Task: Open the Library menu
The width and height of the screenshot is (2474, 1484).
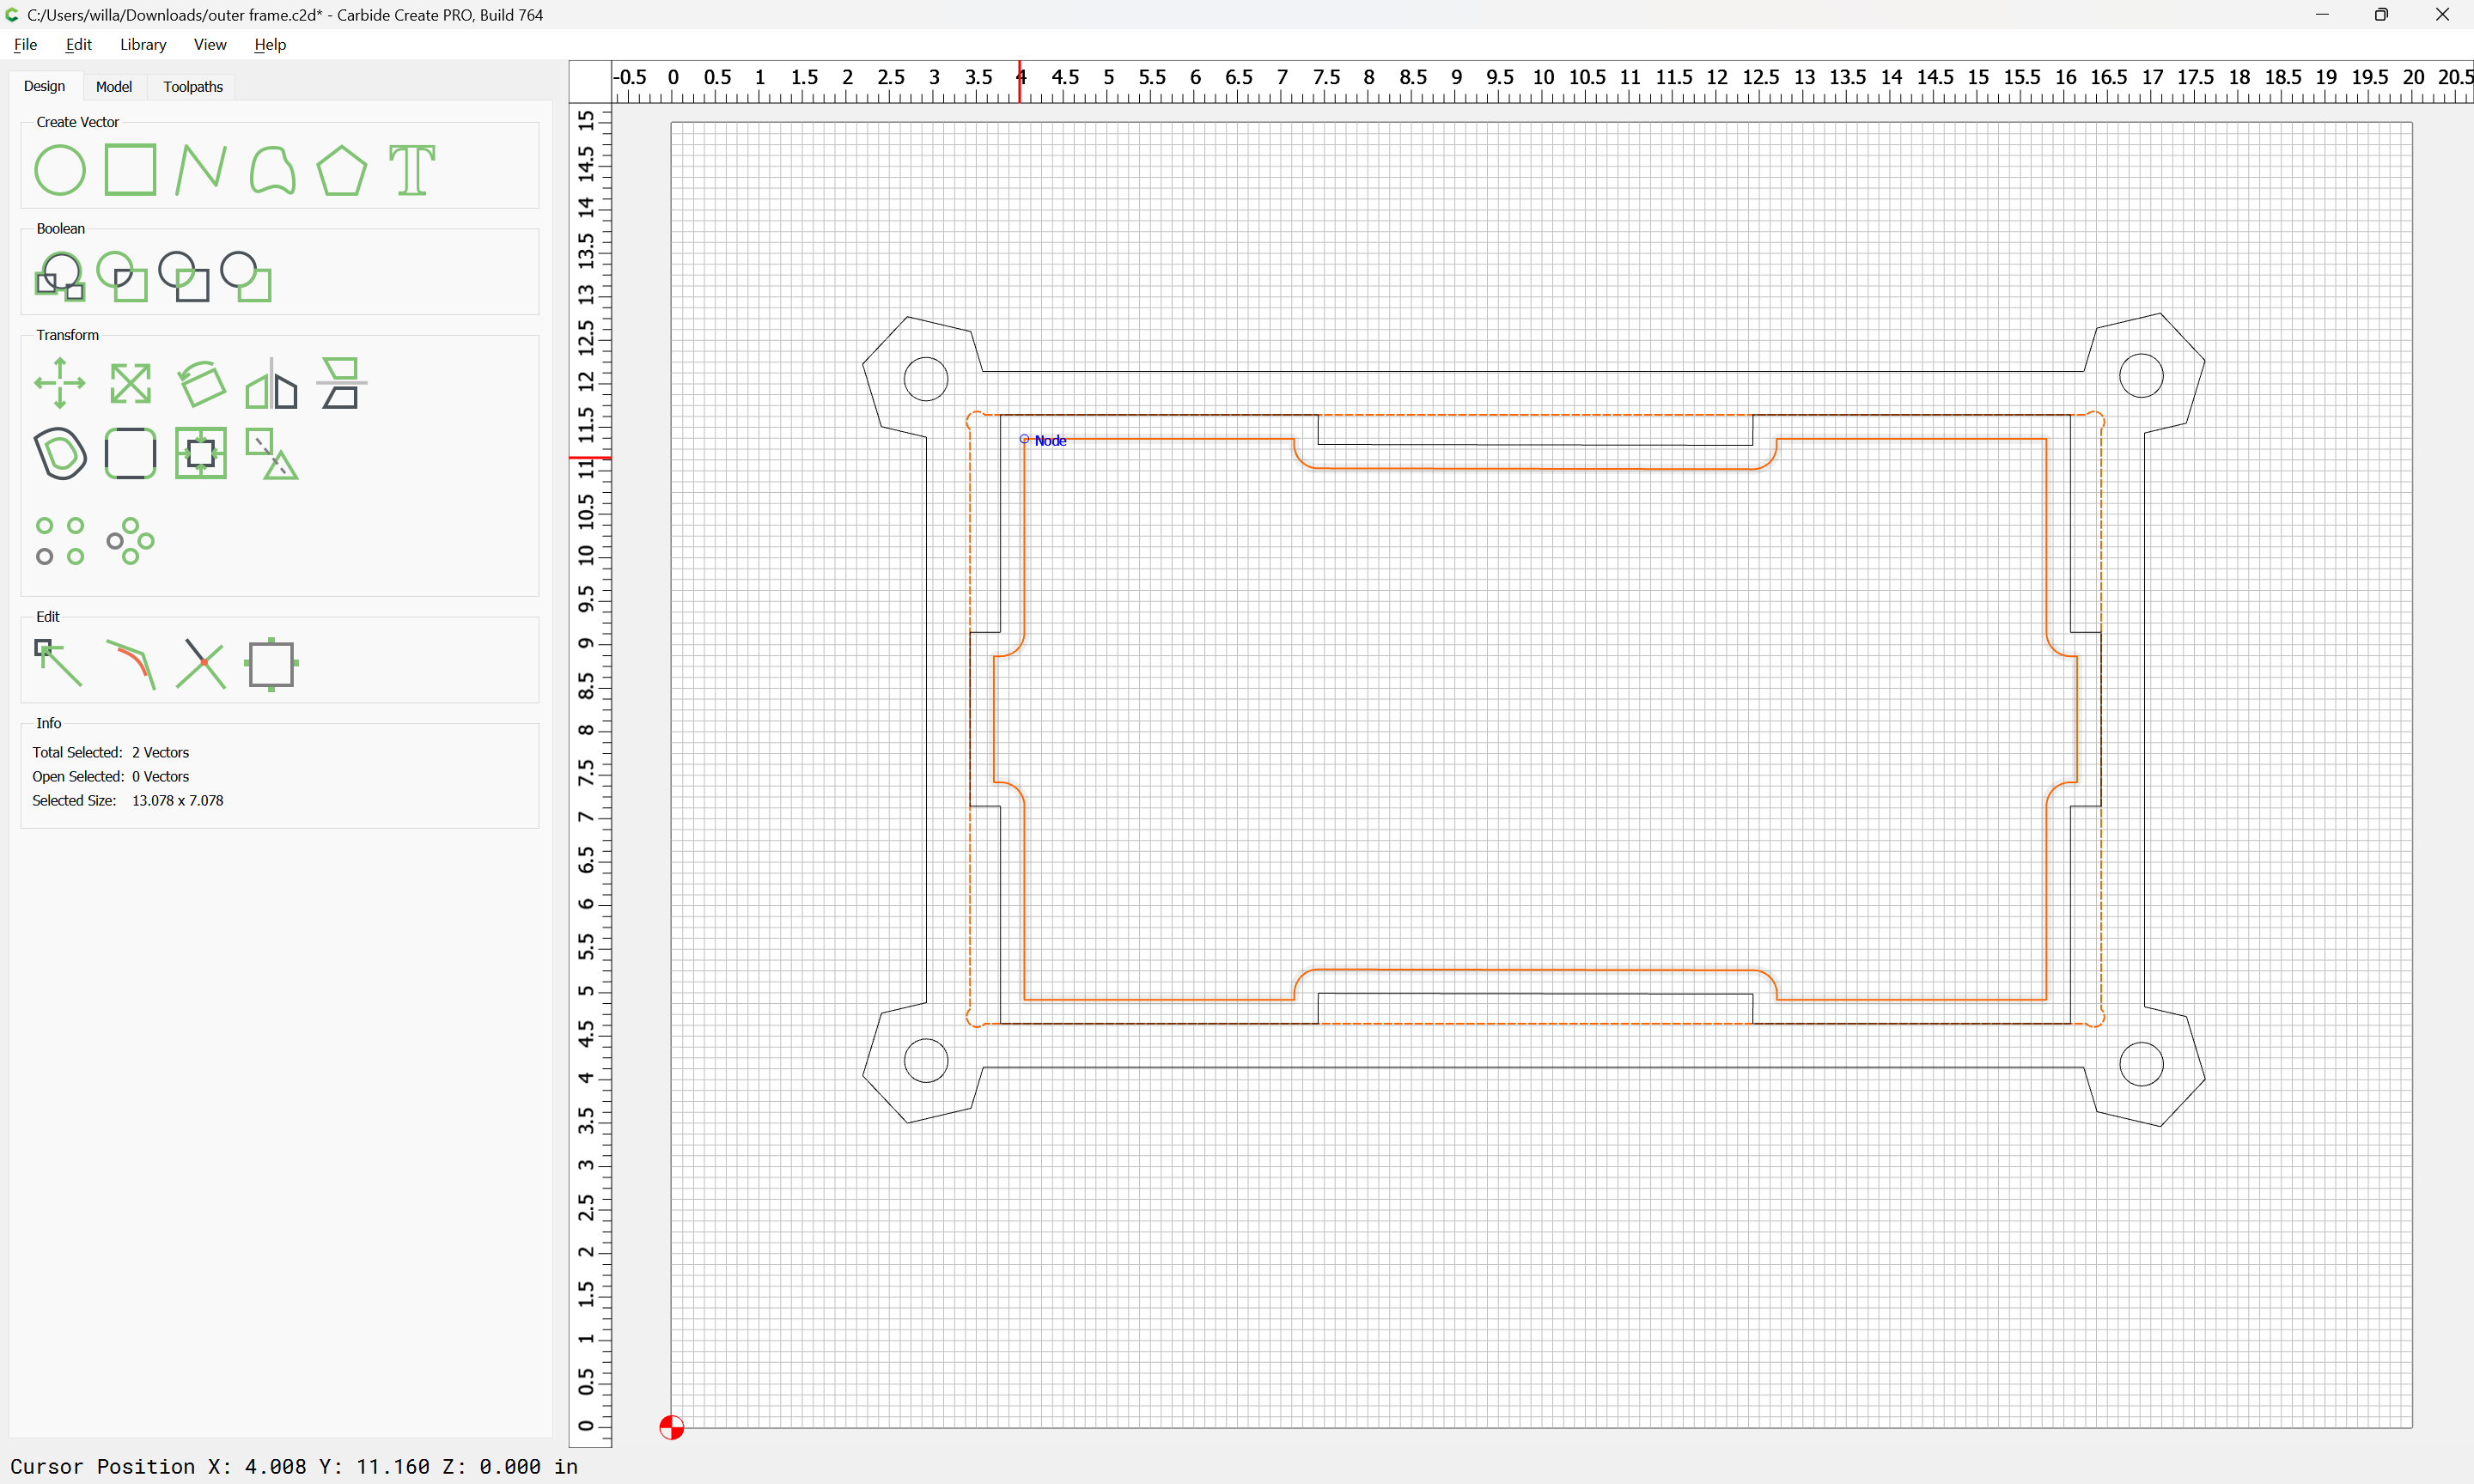Action: pos(143,44)
